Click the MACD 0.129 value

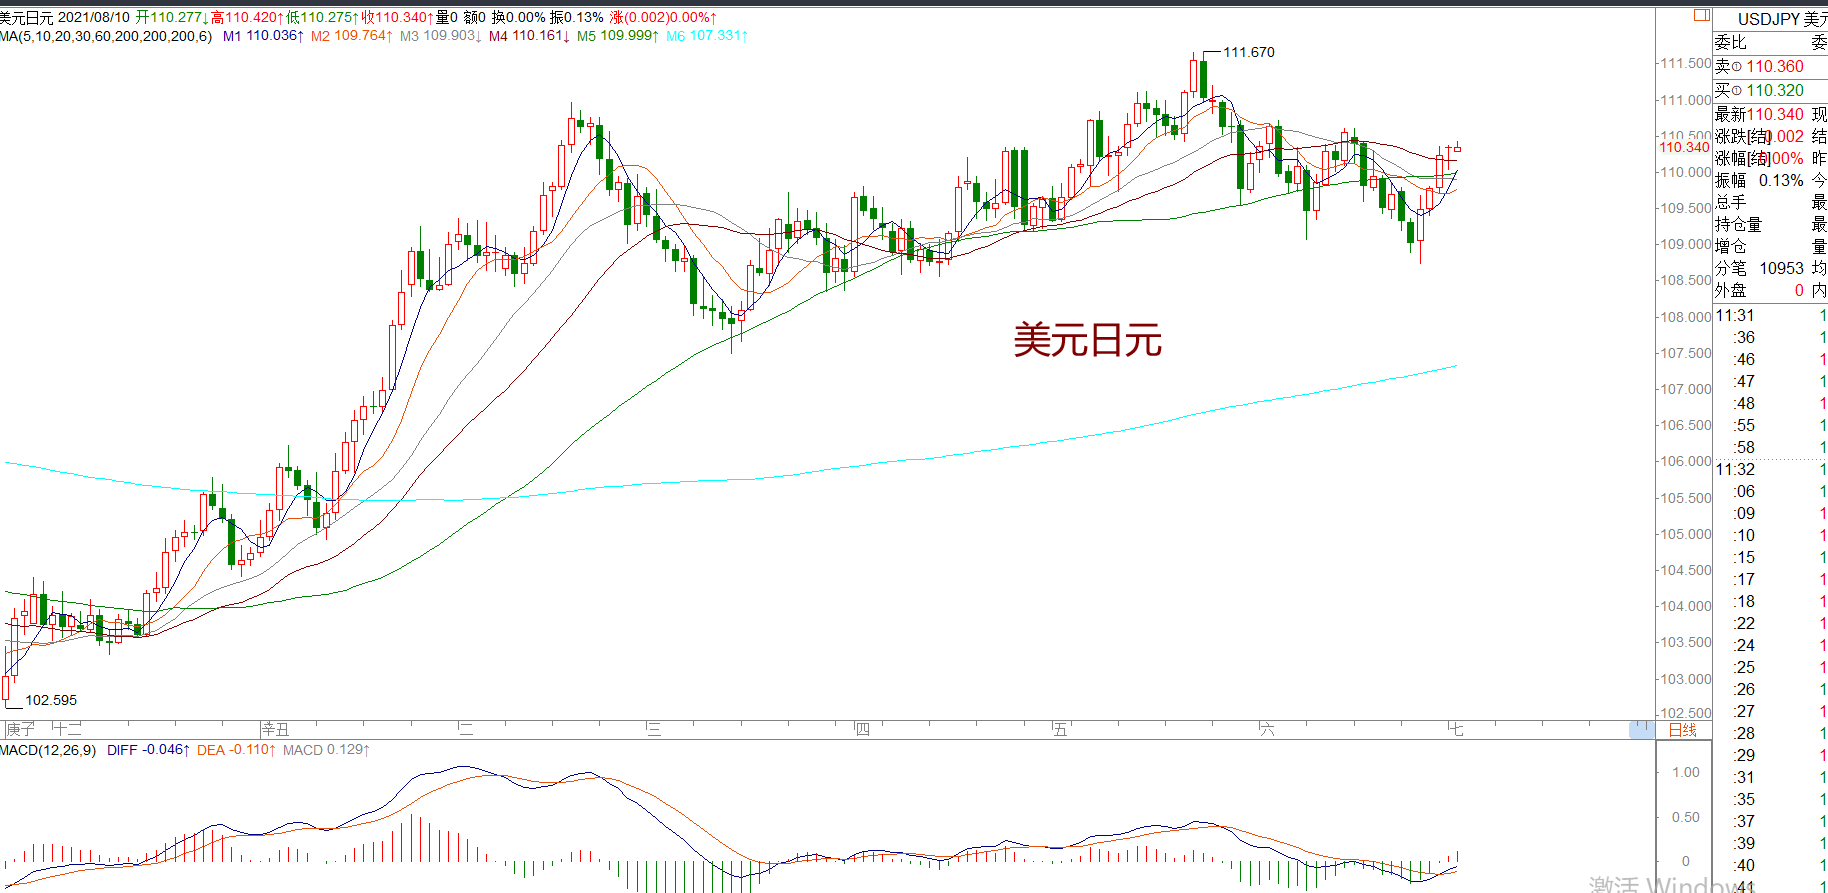click(326, 750)
